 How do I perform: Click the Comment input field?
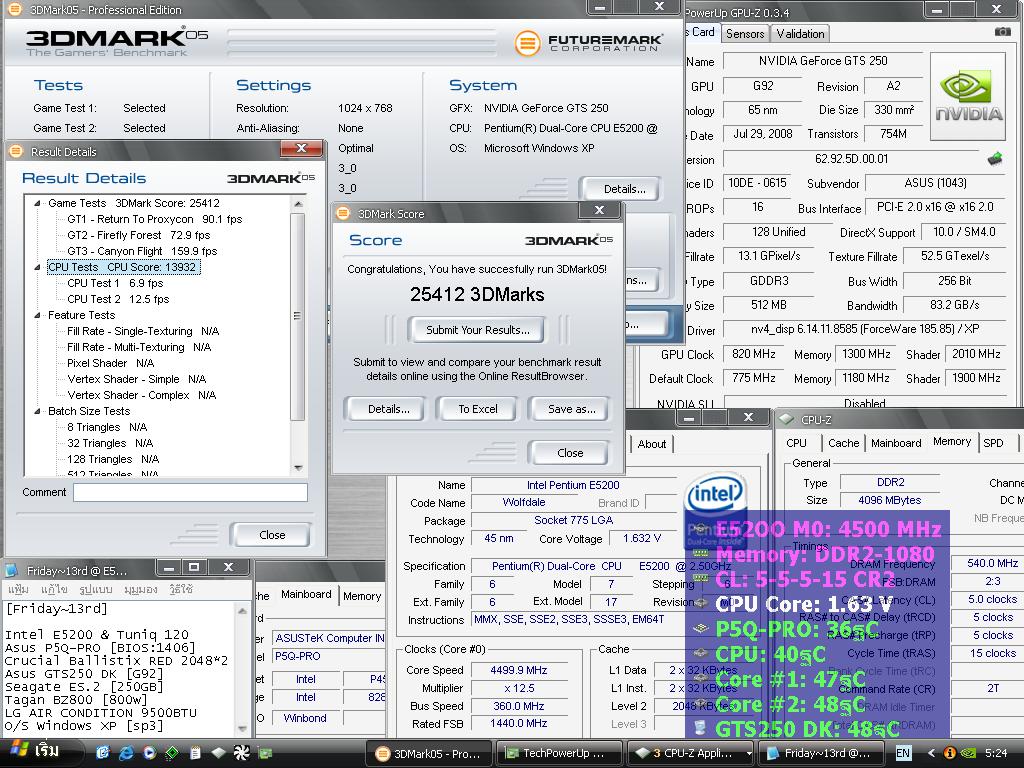(x=190, y=492)
